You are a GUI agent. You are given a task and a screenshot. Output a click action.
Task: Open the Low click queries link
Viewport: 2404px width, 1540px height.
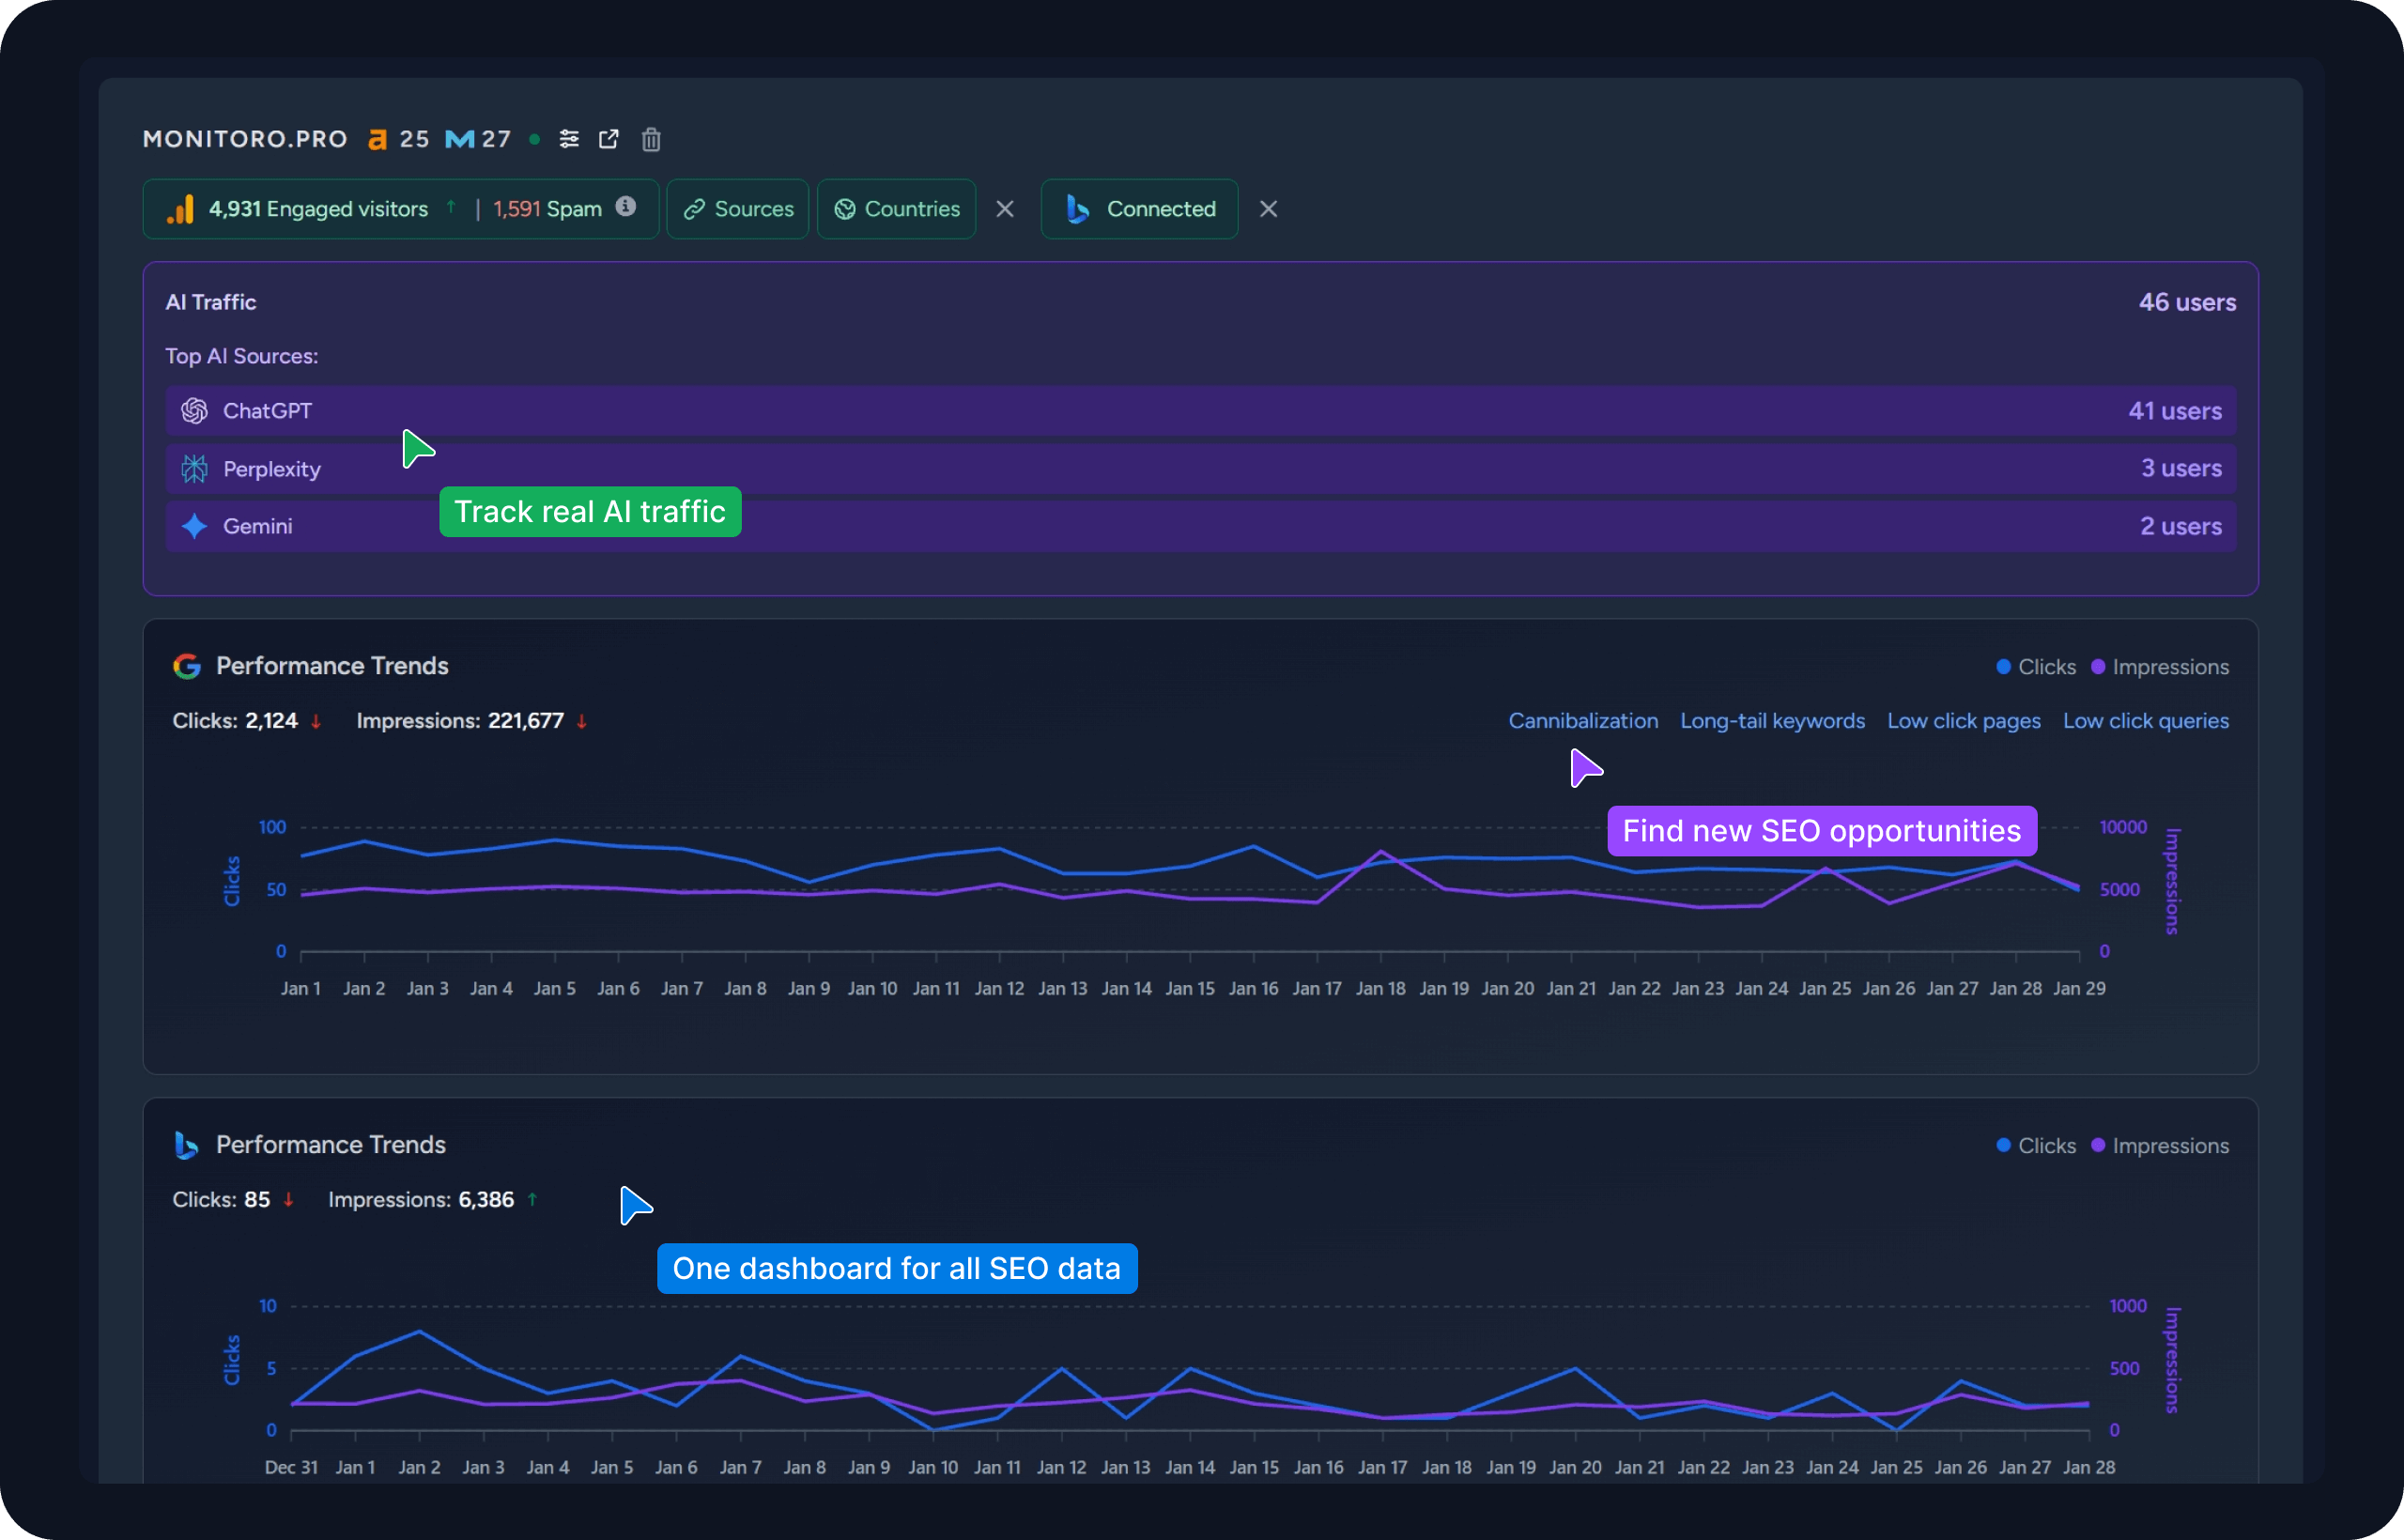2145,720
